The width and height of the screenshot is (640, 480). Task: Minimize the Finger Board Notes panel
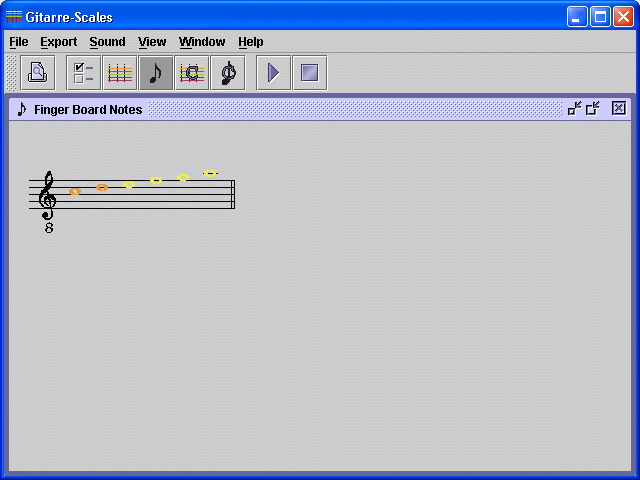click(x=574, y=108)
